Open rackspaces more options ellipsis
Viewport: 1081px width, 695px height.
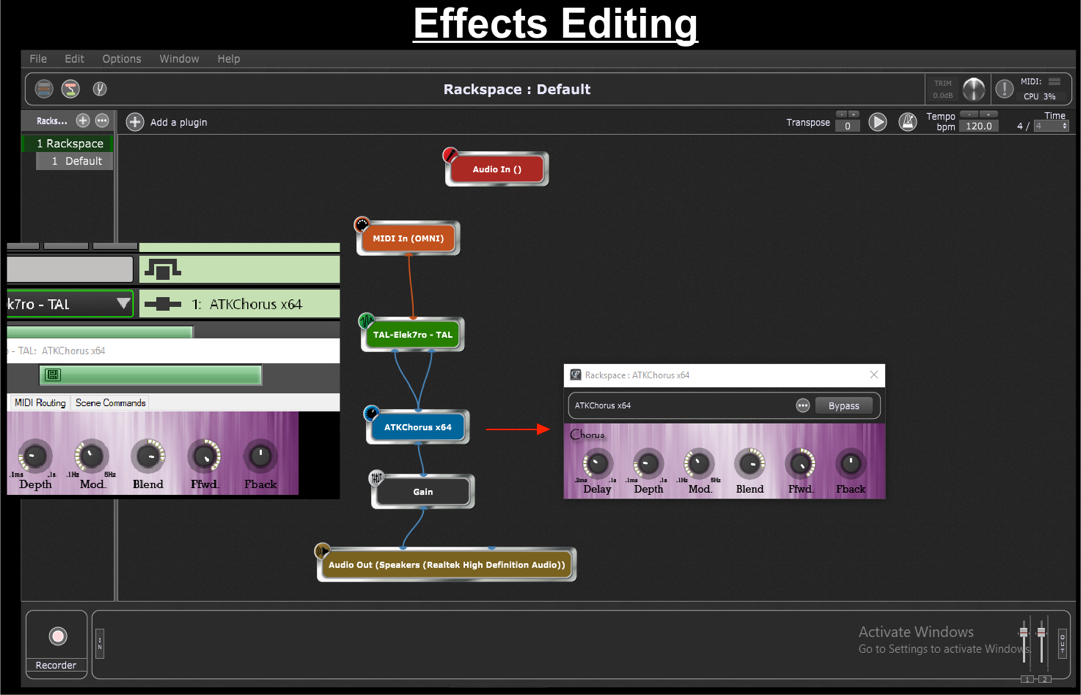point(102,121)
